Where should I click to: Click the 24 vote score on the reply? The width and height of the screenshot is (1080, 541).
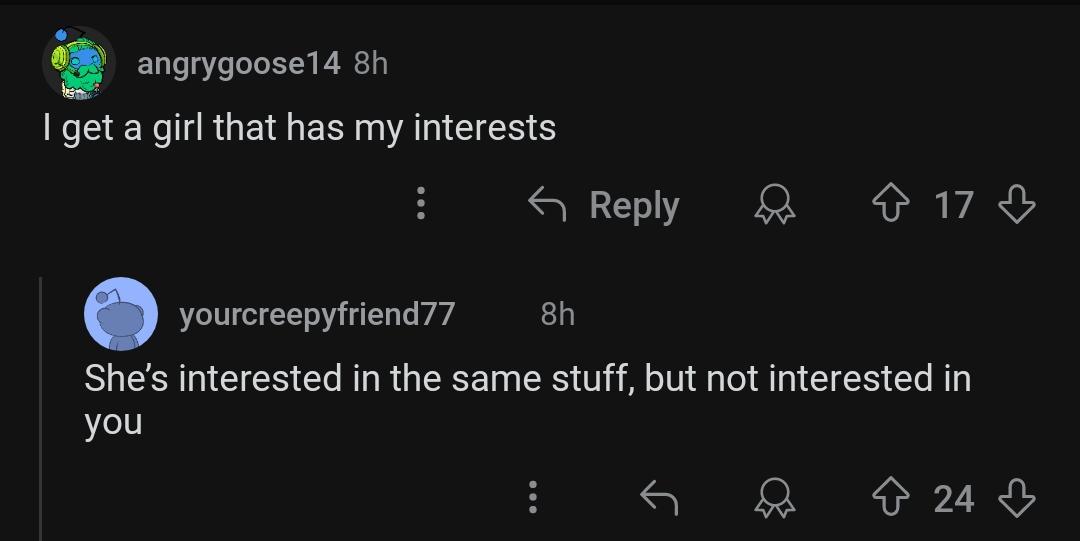tap(953, 497)
